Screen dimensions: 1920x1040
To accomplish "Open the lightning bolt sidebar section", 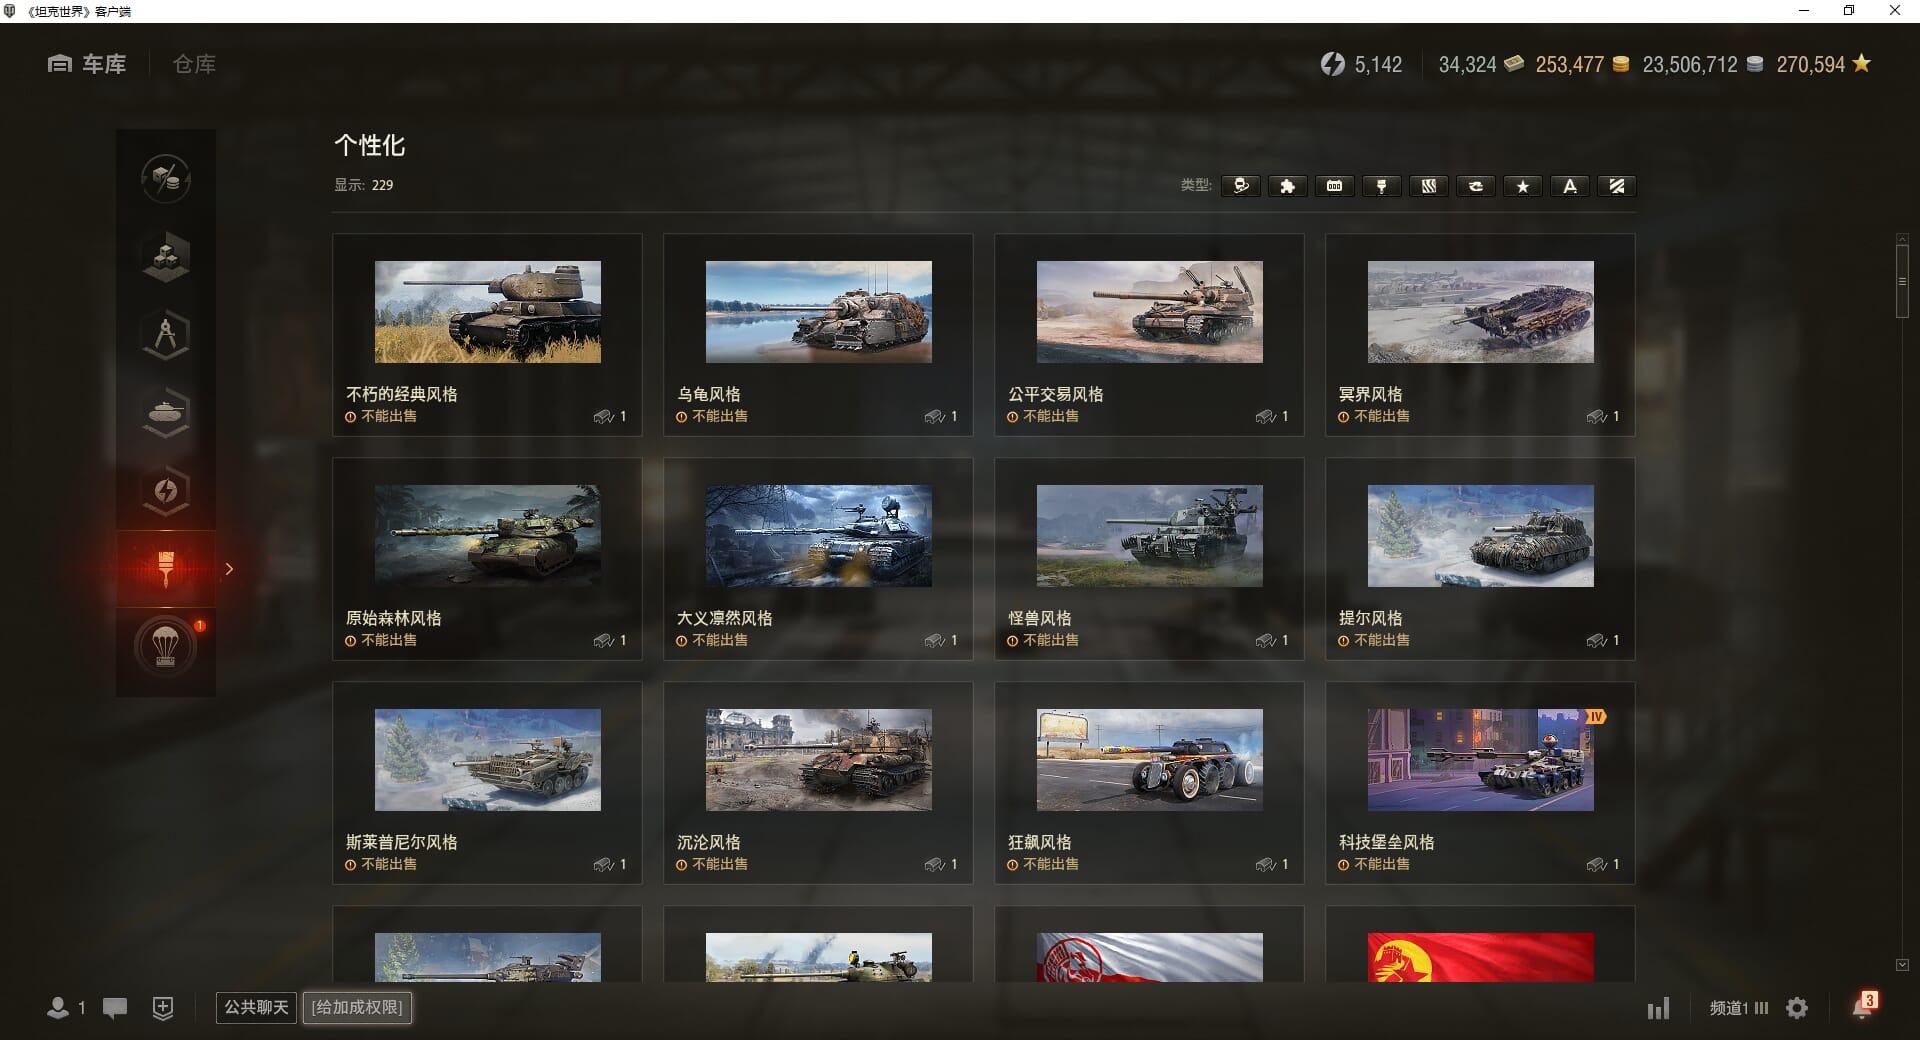I will 166,490.
